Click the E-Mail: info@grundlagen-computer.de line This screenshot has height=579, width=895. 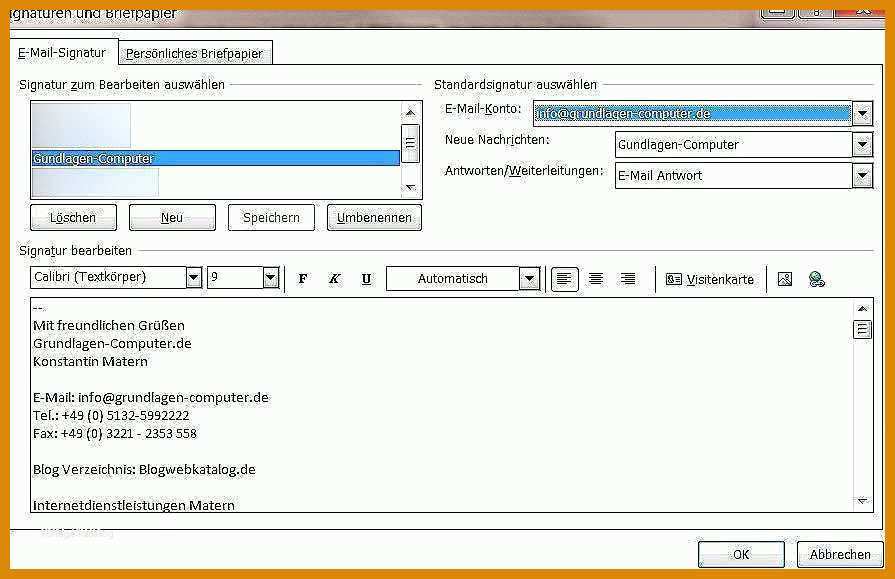click(x=151, y=397)
